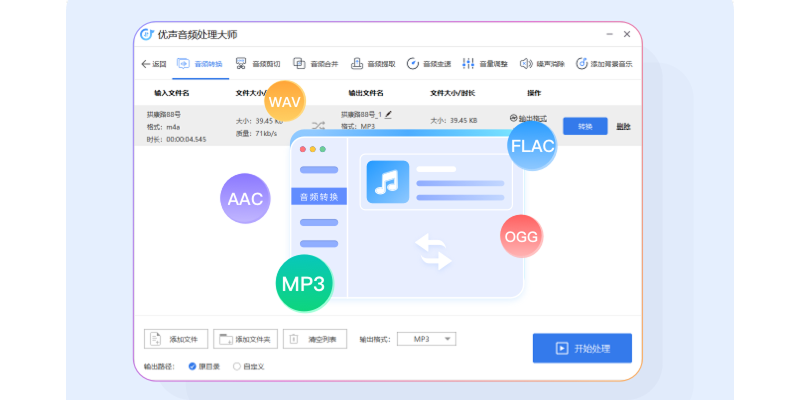Image resolution: width=800 pixels, height=400 pixels.
Task: Click the 添加文件 button
Action: pyautogui.click(x=177, y=339)
